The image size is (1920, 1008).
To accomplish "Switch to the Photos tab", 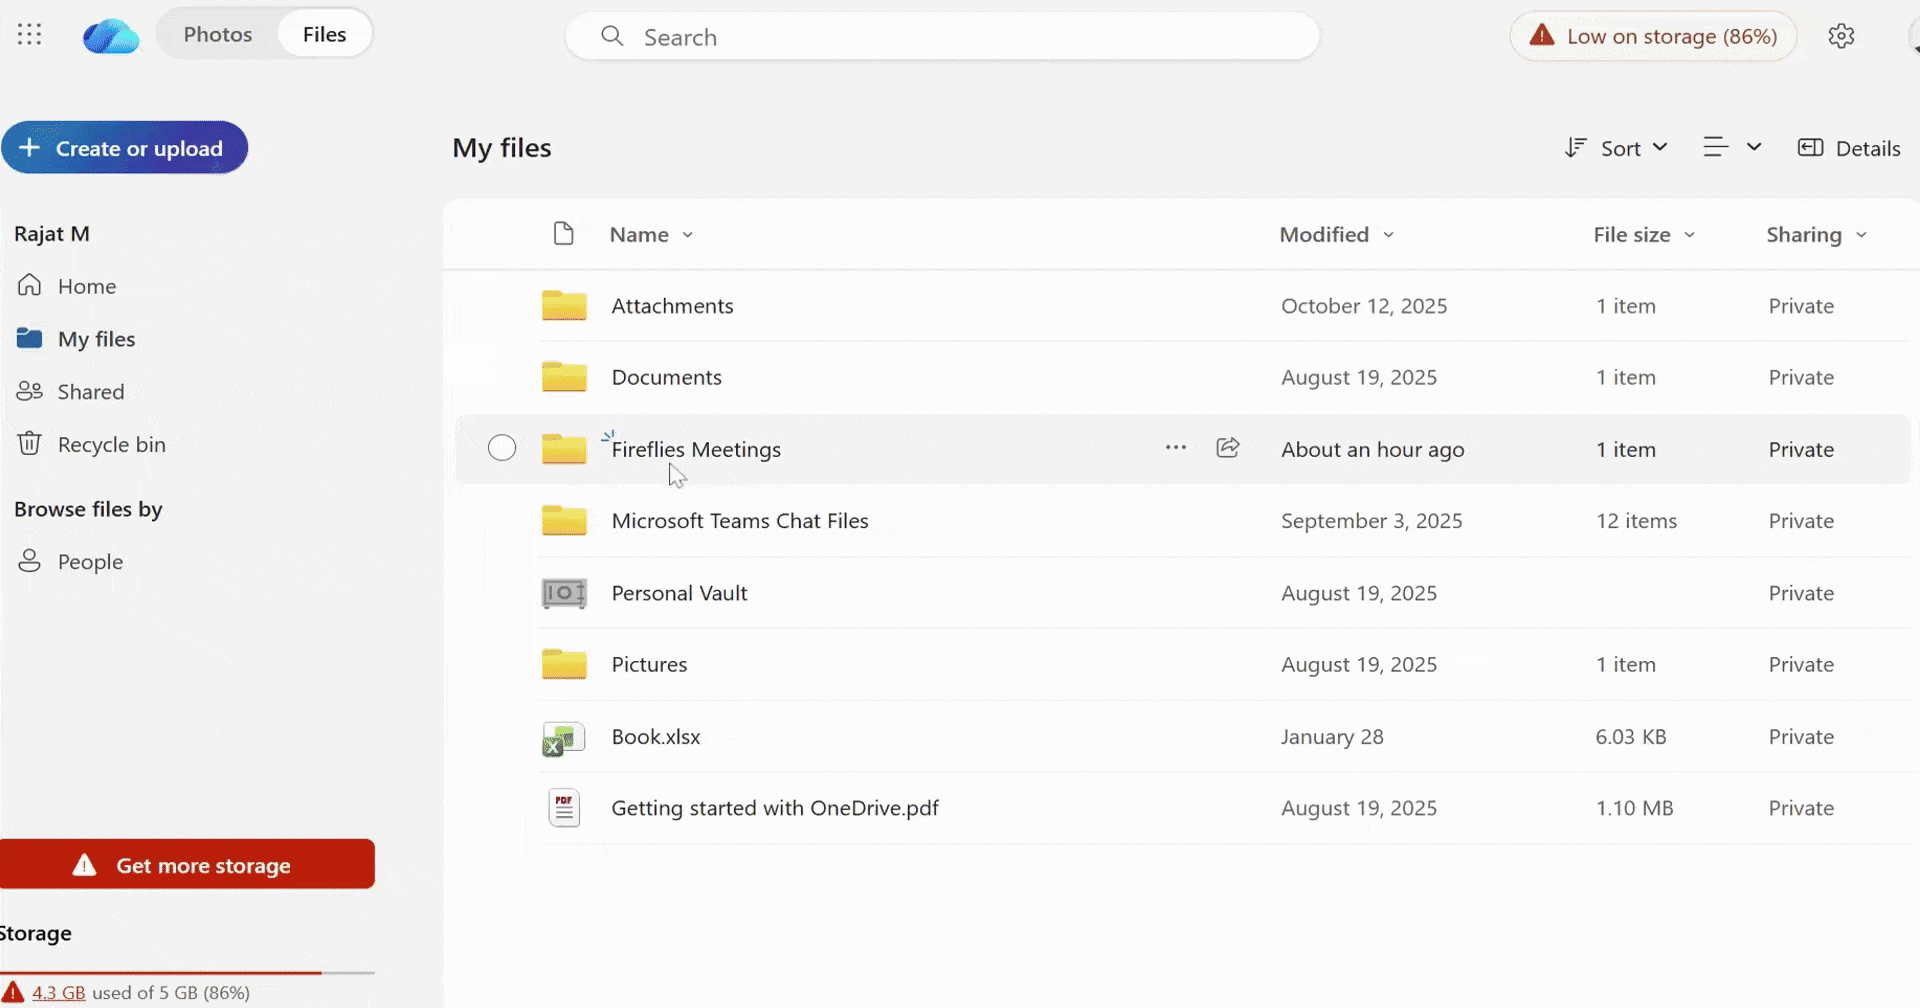I will pos(217,34).
